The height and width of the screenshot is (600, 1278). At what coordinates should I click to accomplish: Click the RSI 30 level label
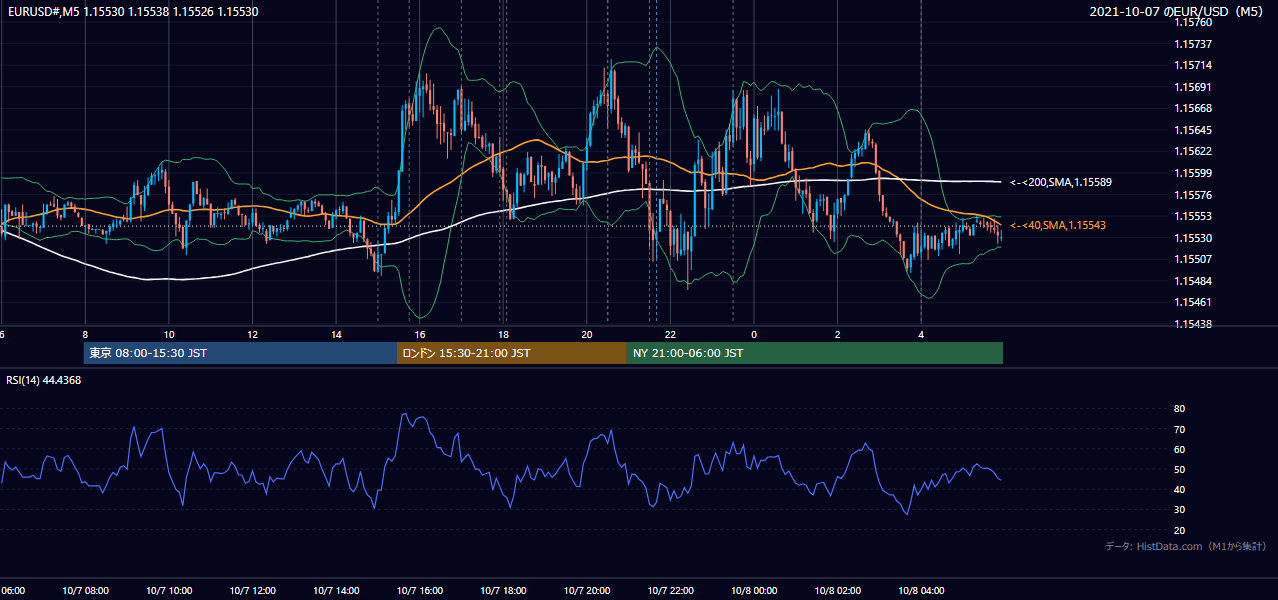pos(1179,510)
